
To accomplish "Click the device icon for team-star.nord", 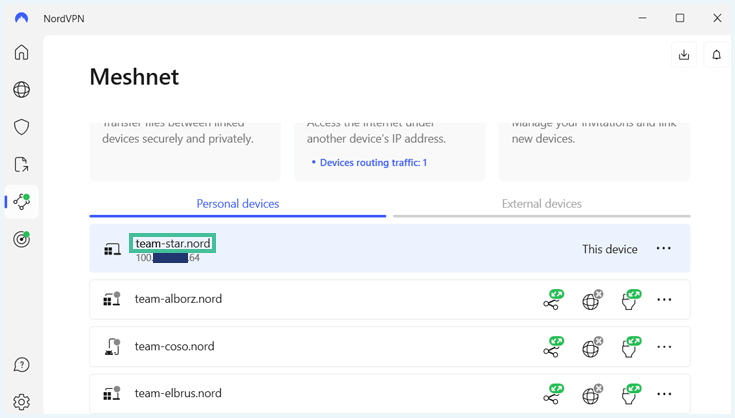I will (x=112, y=249).
